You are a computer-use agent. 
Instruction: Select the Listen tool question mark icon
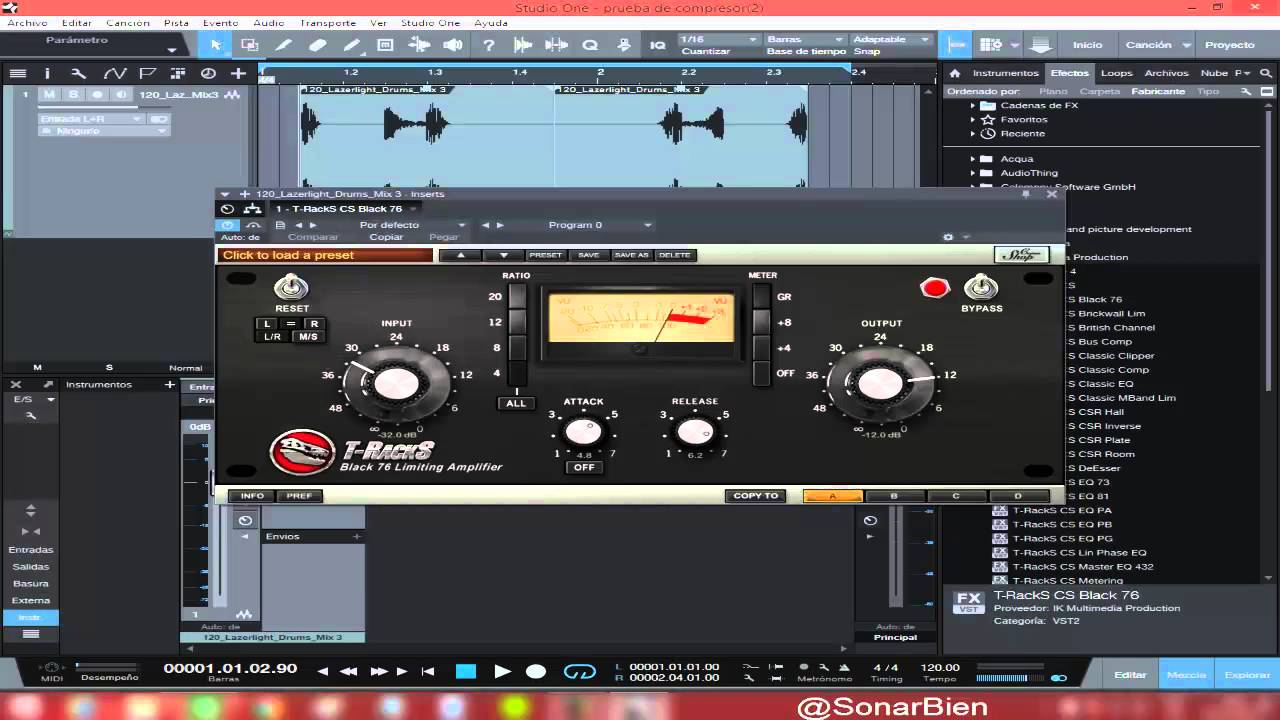(488, 45)
